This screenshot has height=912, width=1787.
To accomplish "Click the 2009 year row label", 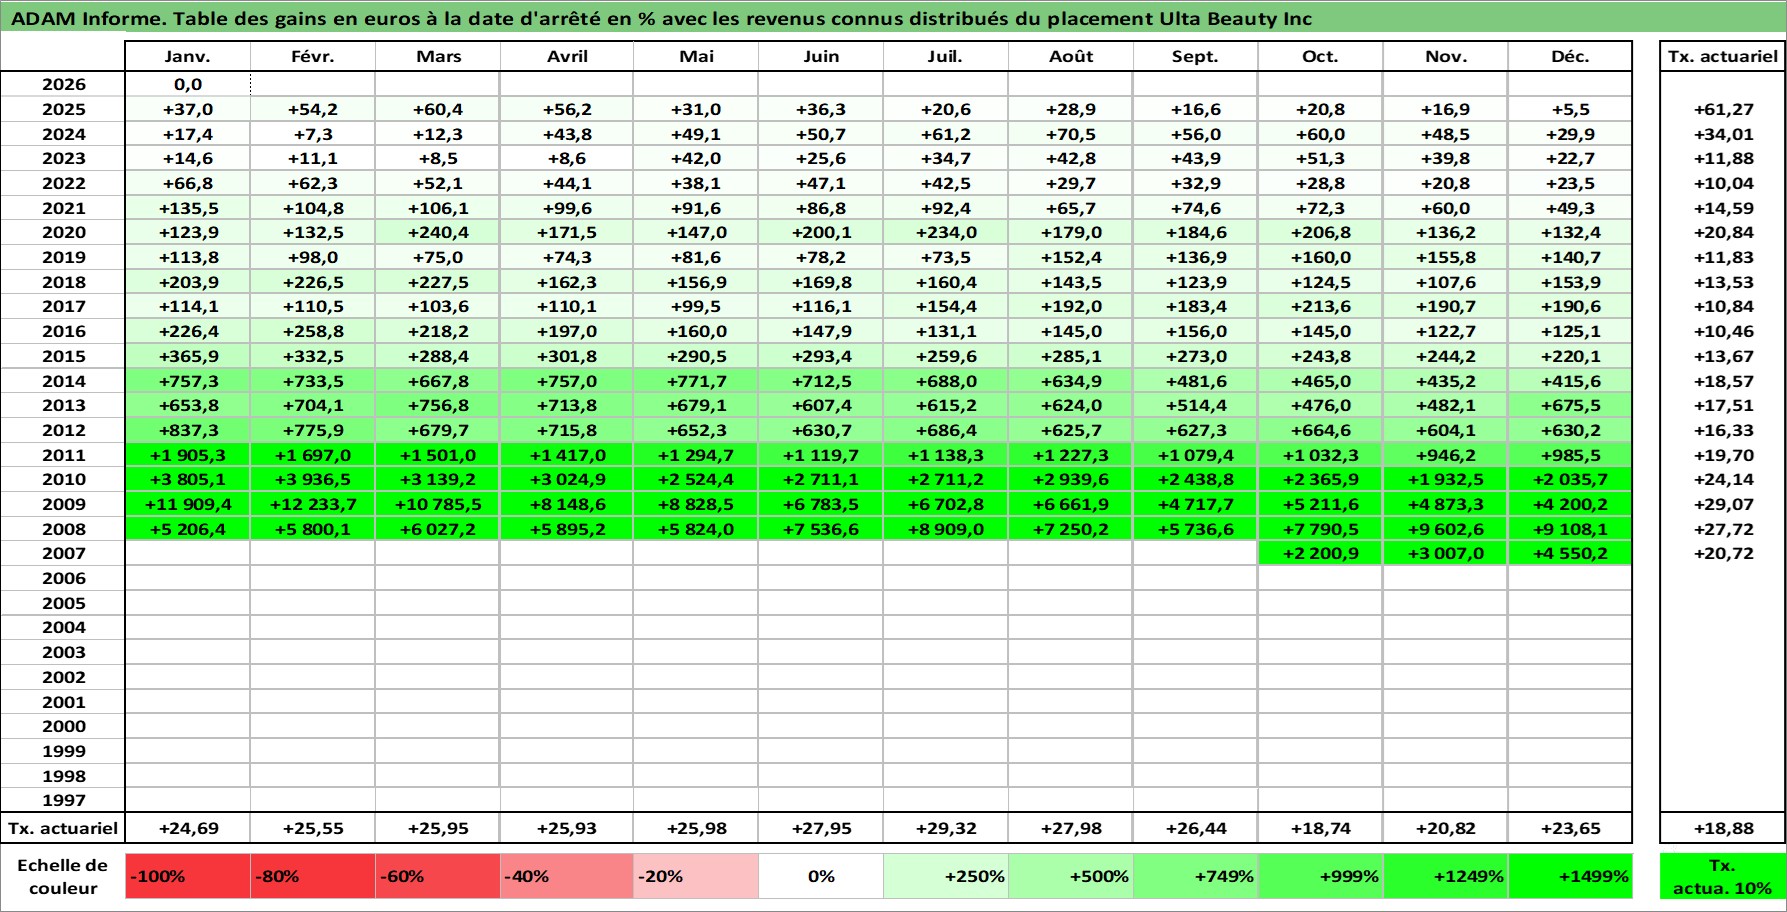I will [63, 504].
